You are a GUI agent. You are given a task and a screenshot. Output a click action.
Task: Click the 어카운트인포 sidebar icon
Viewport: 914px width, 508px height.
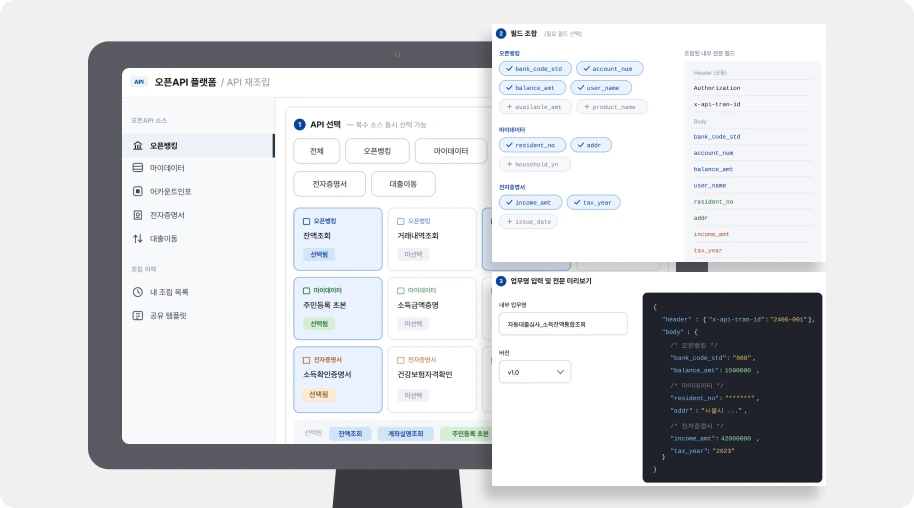tap(138, 191)
